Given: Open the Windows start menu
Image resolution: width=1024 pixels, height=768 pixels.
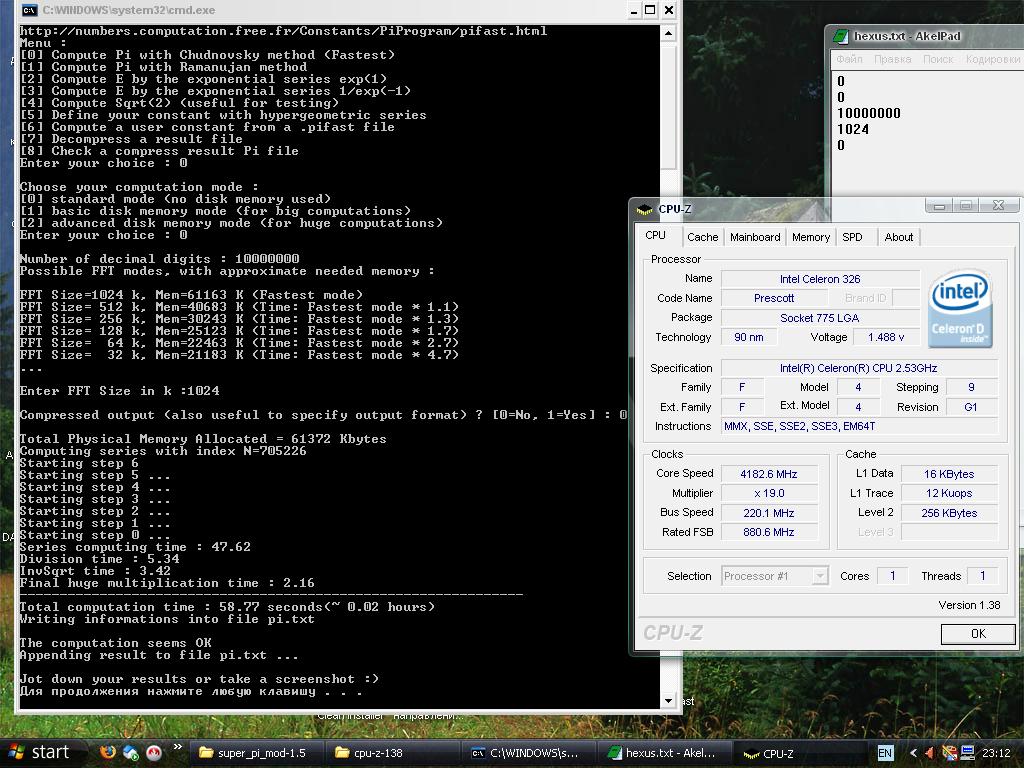Looking at the screenshot, I should 38,752.
